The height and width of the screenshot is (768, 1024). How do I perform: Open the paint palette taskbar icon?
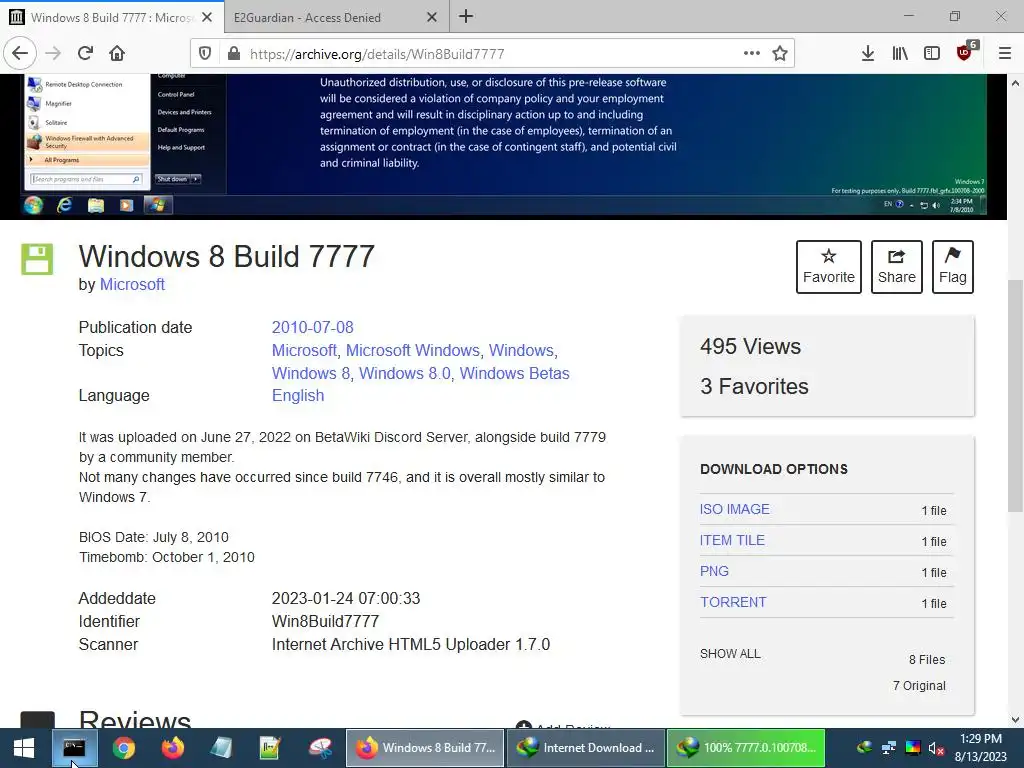point(320,748)
